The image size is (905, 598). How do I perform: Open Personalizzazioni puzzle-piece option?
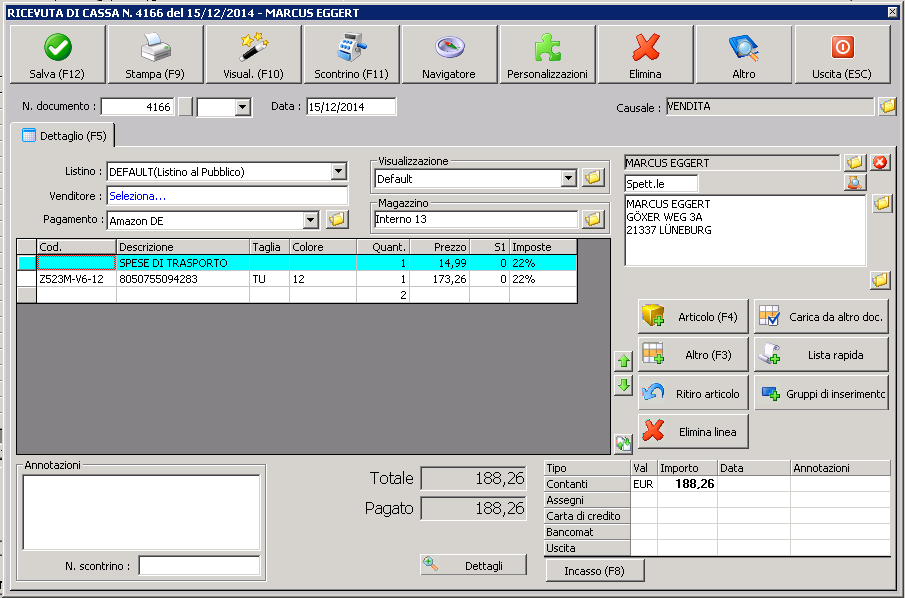547,55
